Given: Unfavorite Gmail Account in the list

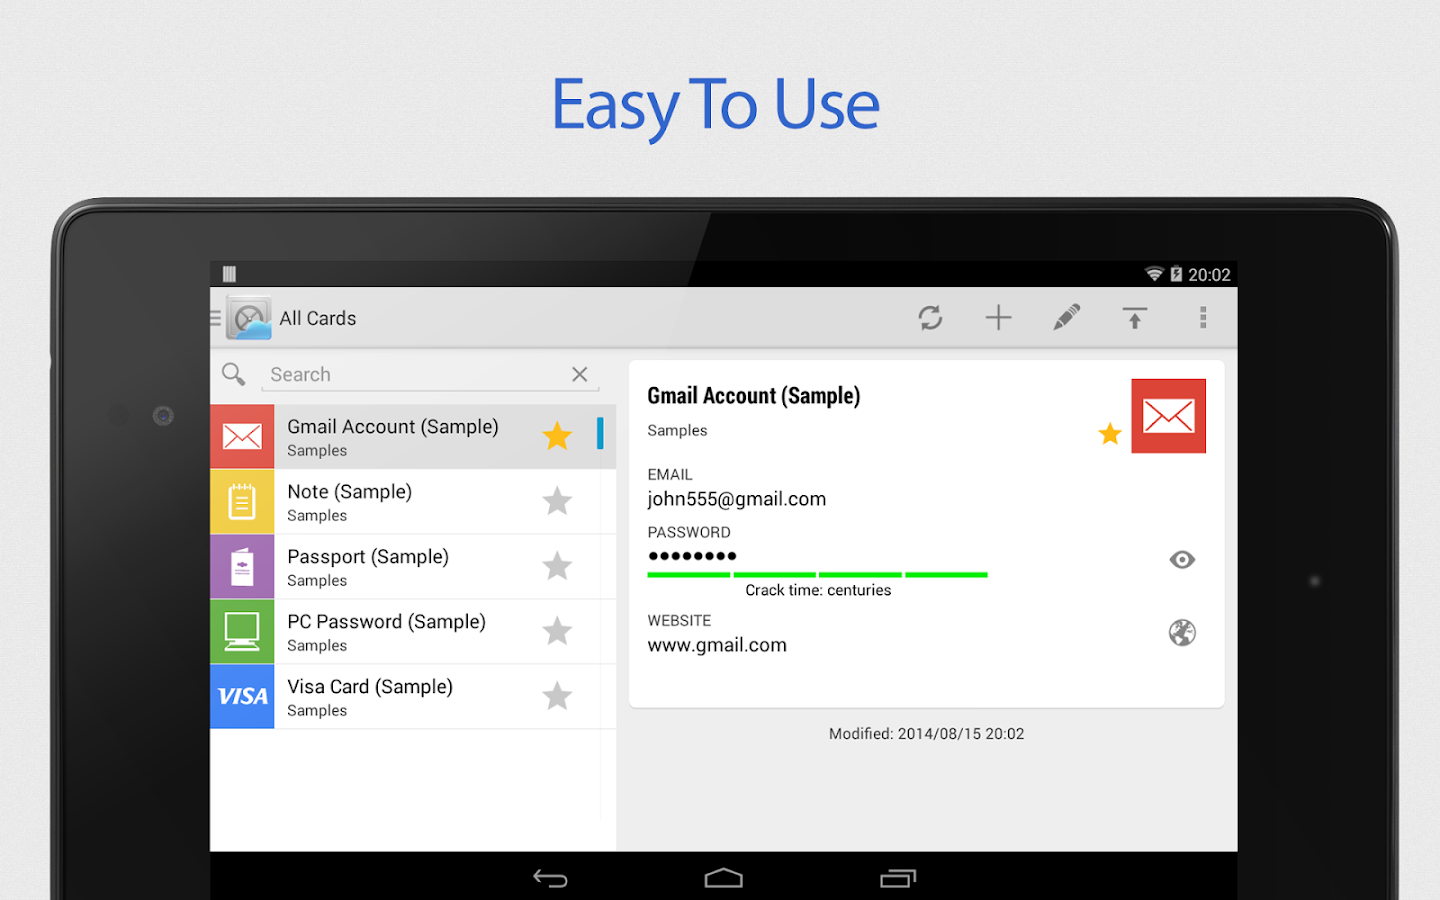Looking at the screenshot, I should [557, 436].
